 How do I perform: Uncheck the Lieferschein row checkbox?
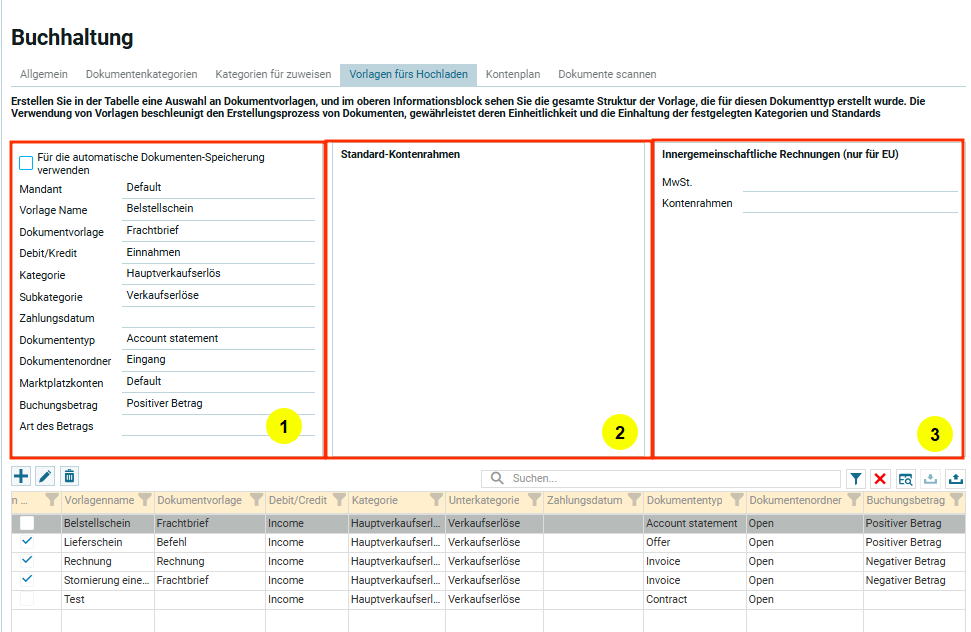(x=27, y=541)
